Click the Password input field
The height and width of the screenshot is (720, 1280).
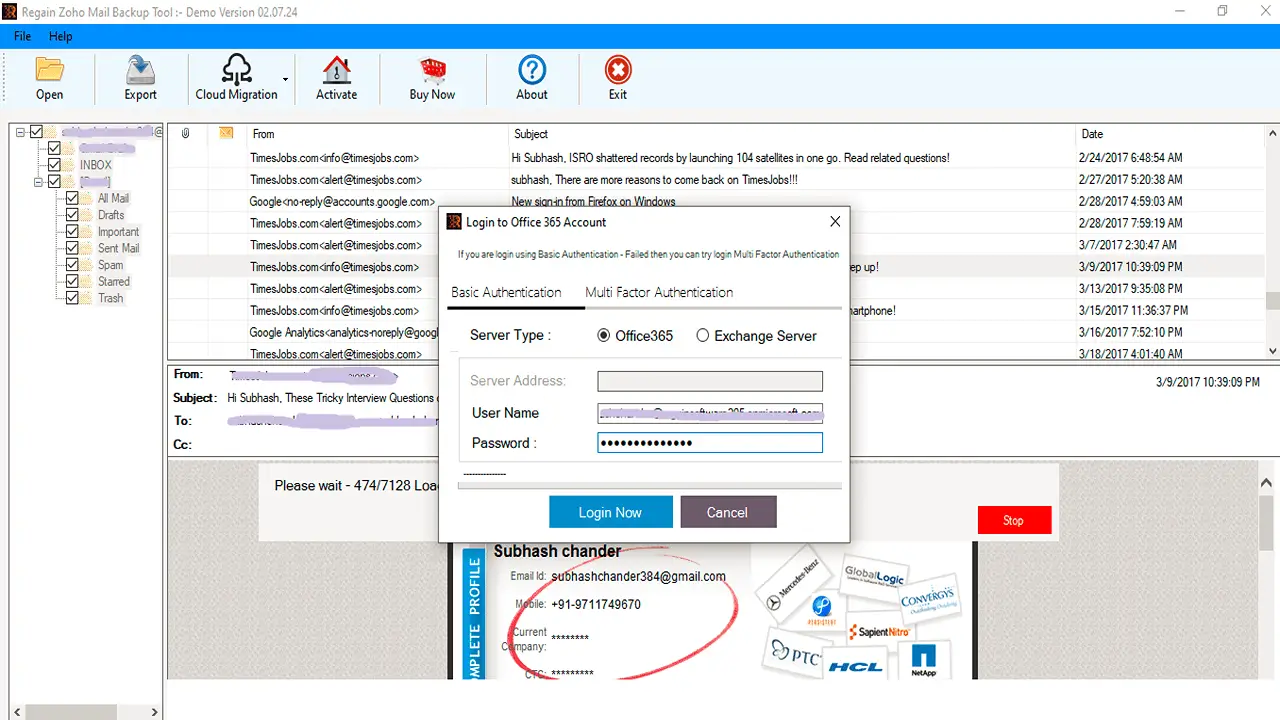tap(710, 443)
